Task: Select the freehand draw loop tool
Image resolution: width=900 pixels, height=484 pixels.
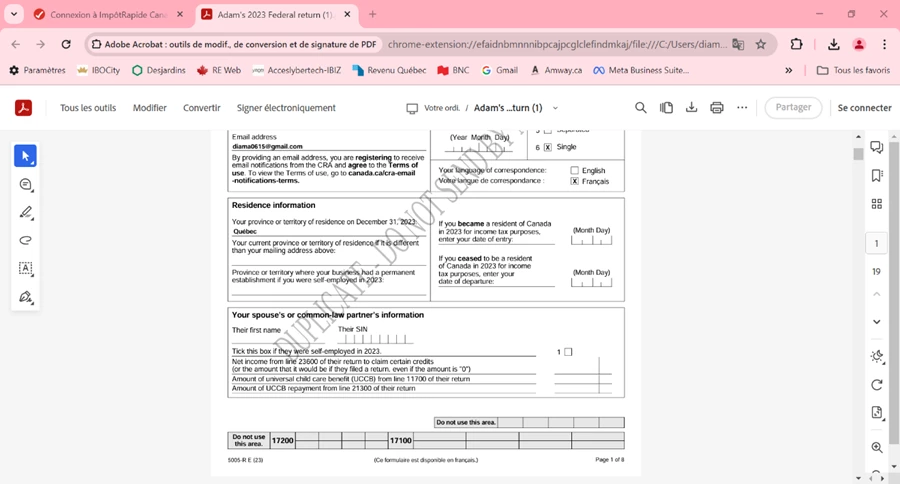Action: coord(25,241)
